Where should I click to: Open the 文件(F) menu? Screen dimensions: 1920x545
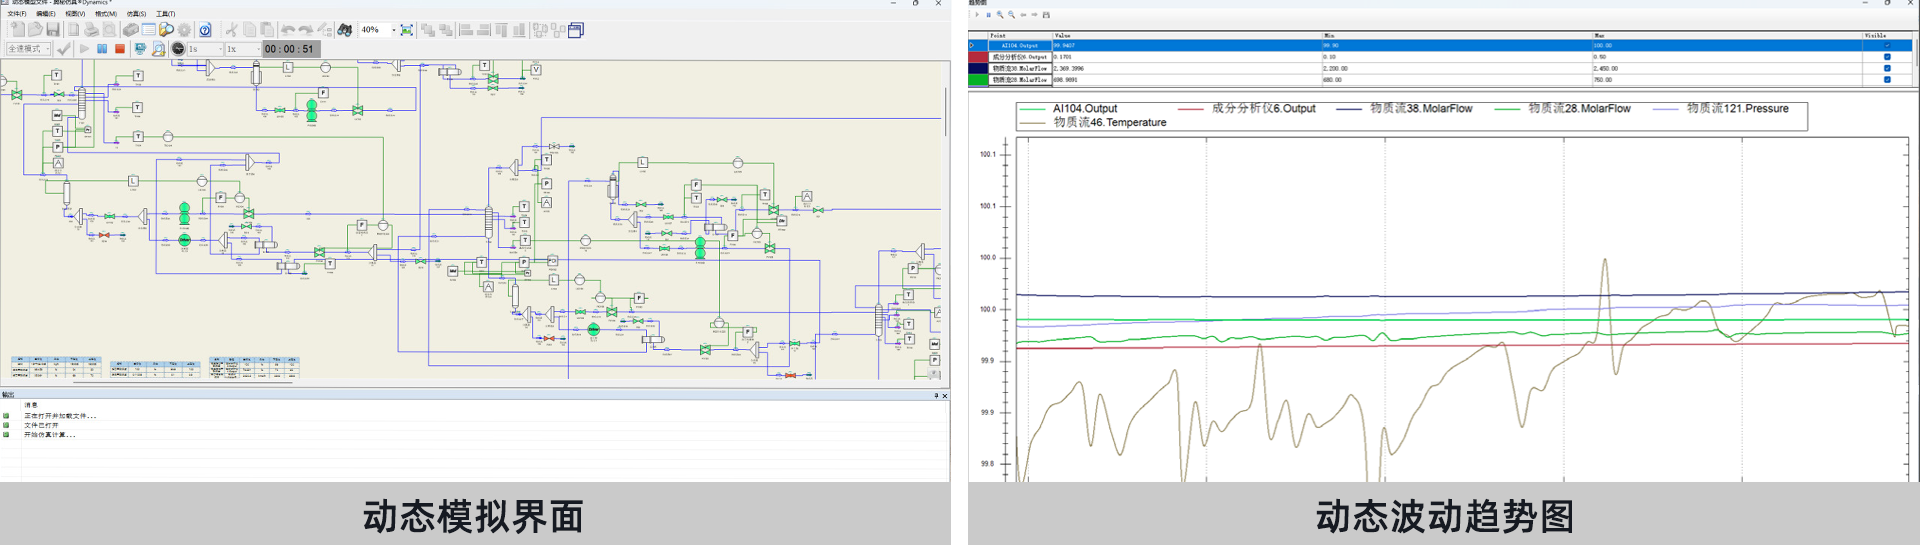[17, 14]
